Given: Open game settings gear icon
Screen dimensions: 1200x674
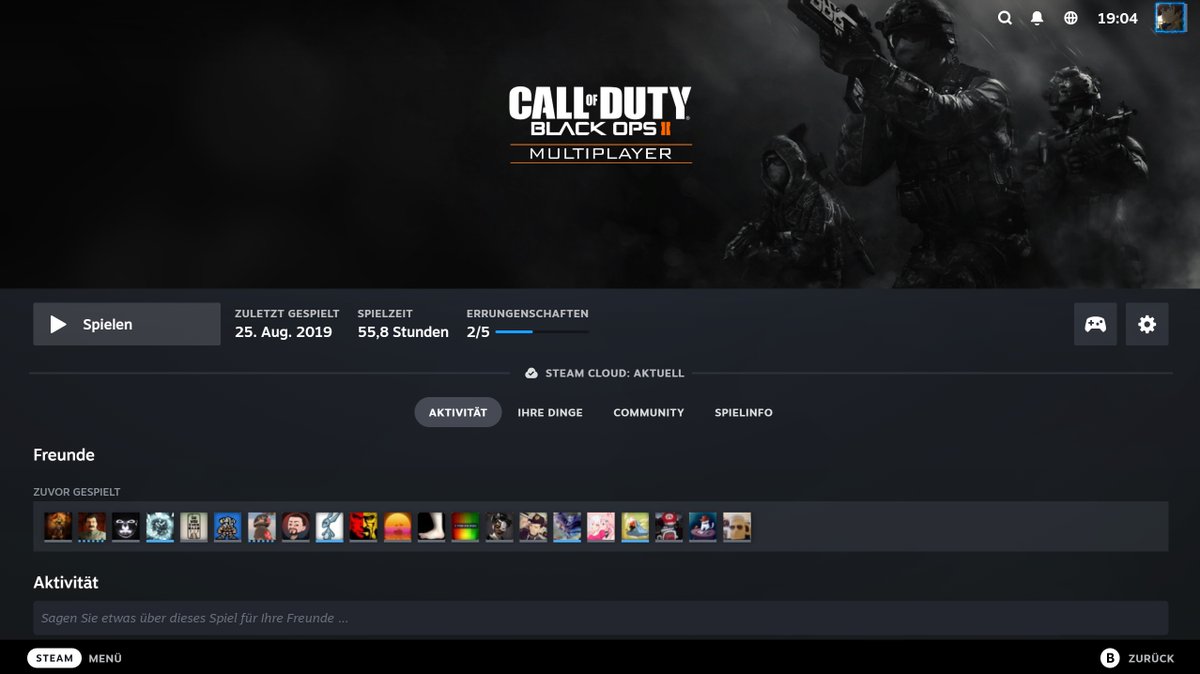Looking at the screenshot, I should (1147, 324).
